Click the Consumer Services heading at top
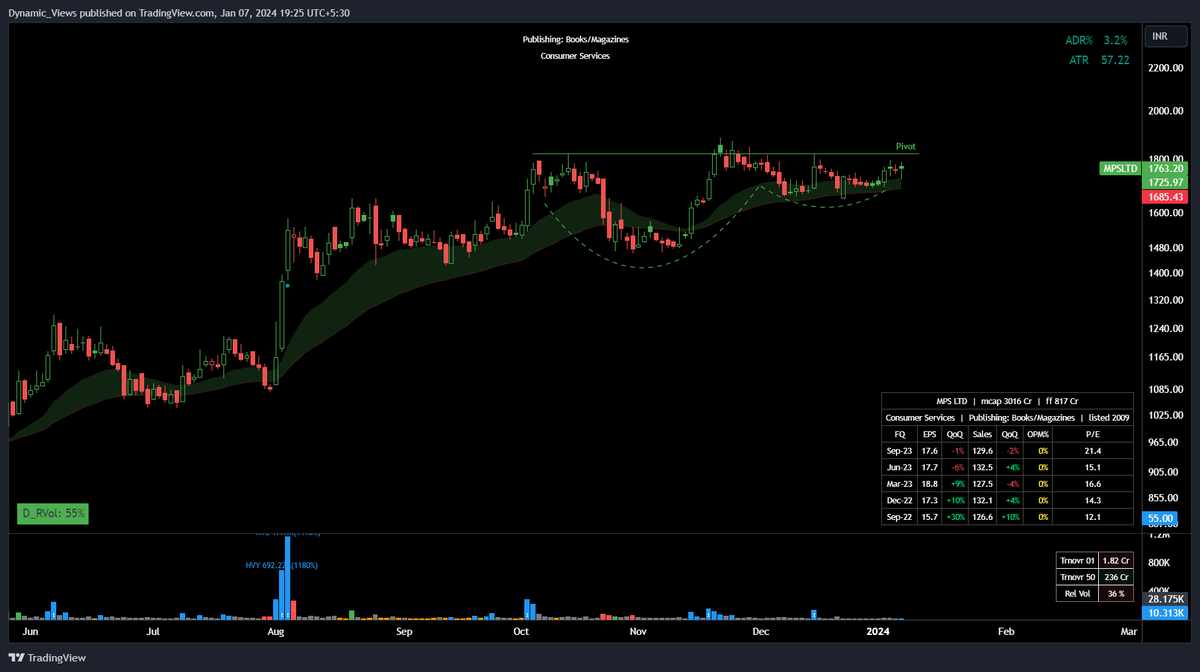 coord(576,56)
